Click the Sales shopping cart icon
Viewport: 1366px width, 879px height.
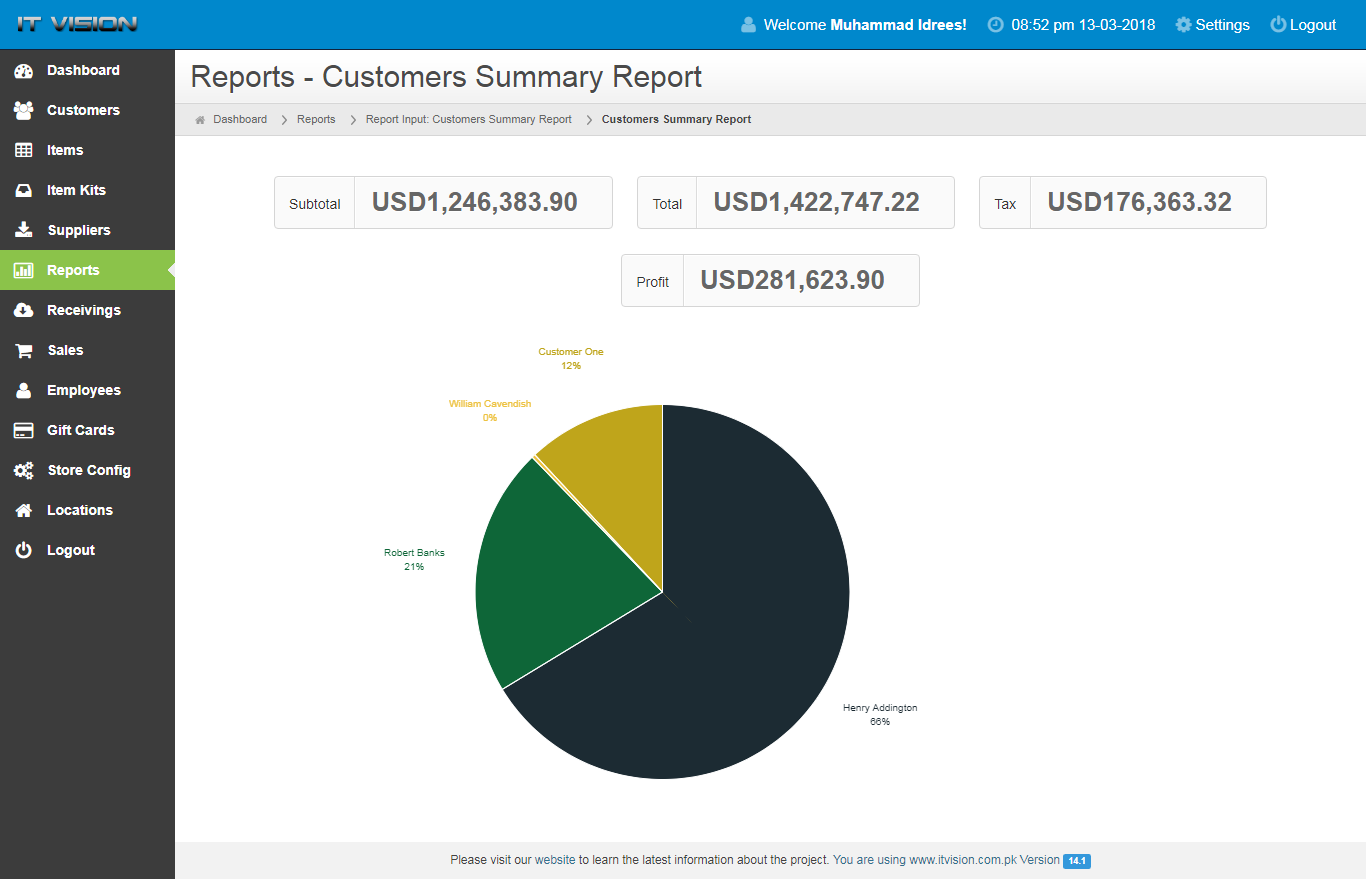coord(23,351)
